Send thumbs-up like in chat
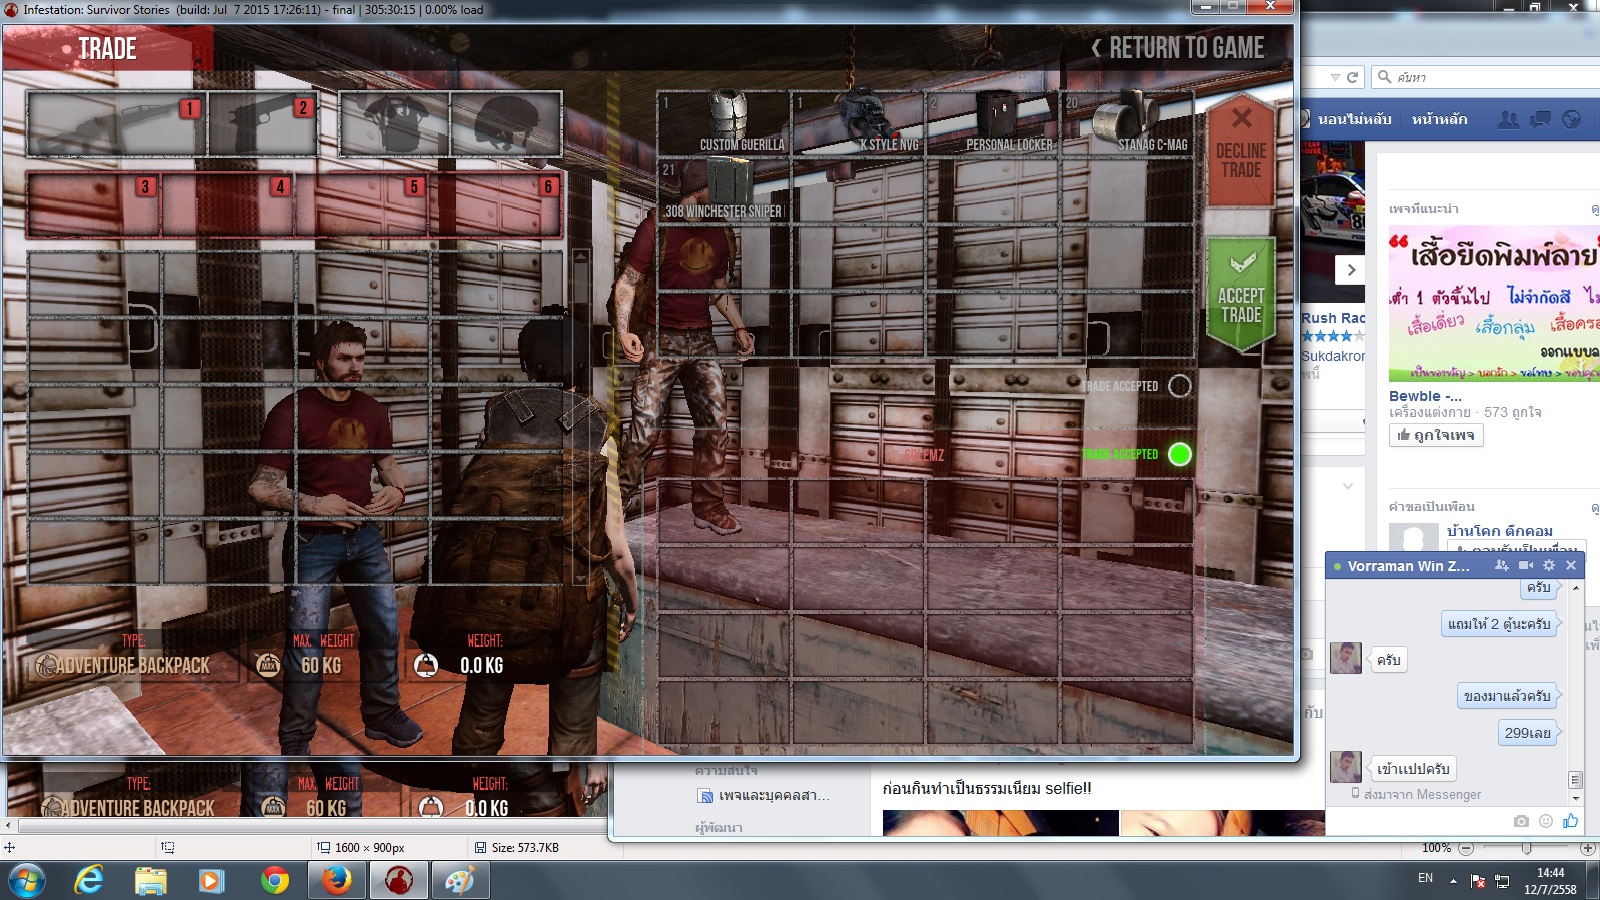Image resolution: width=1600 pixels, height=900 pixels. tap(1571, 820)
